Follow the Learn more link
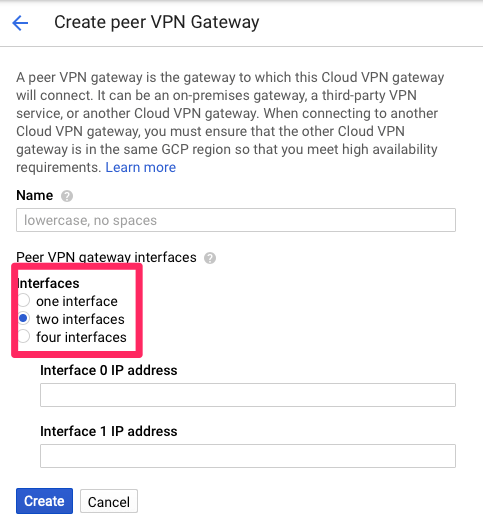This screenshot has height=523, width=483. click(x=140, y=167)
